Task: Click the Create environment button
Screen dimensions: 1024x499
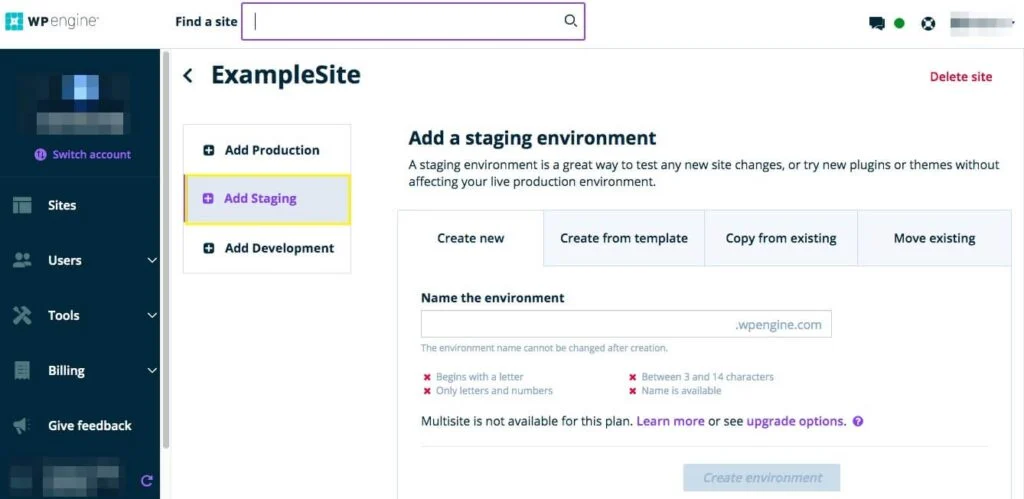Action: [761, 477]
